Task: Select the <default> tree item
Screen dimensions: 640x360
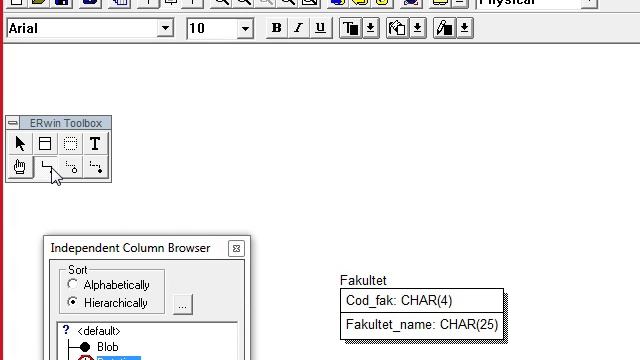Action: point(99,331)
